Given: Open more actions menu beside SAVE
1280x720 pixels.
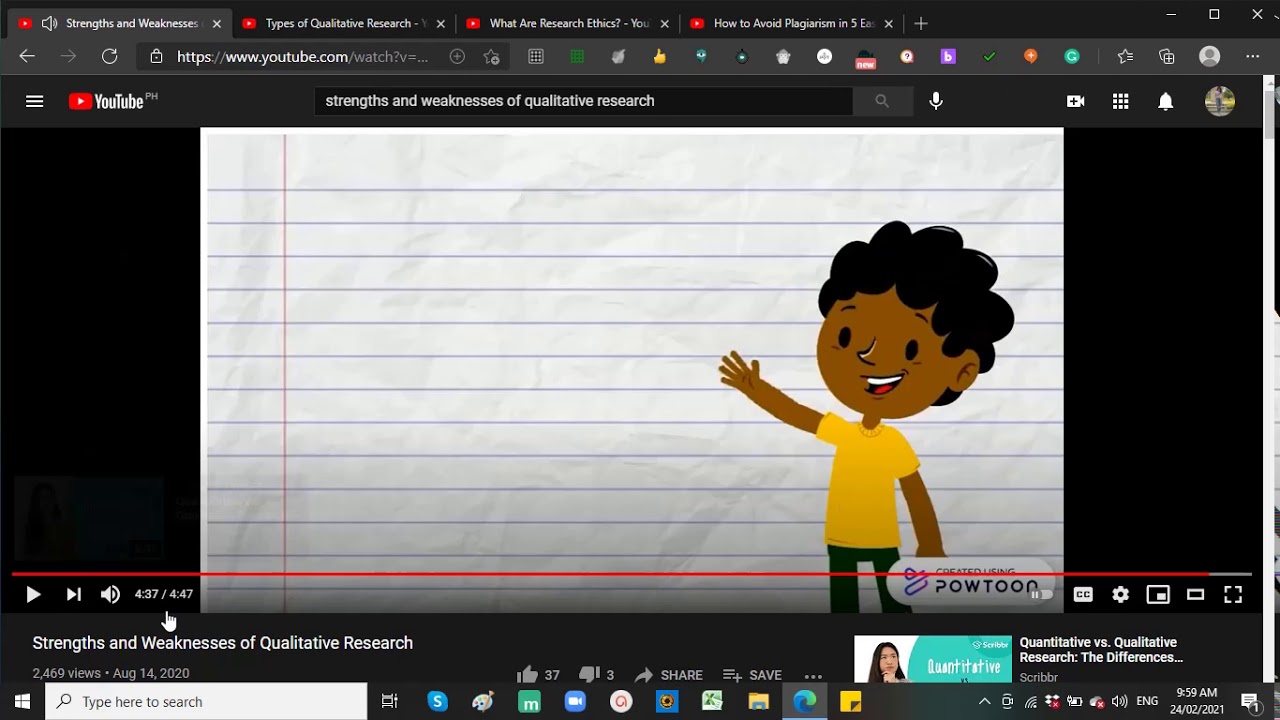Looking at the screenshot, I should pyautogui.click(x=813, y=675).
